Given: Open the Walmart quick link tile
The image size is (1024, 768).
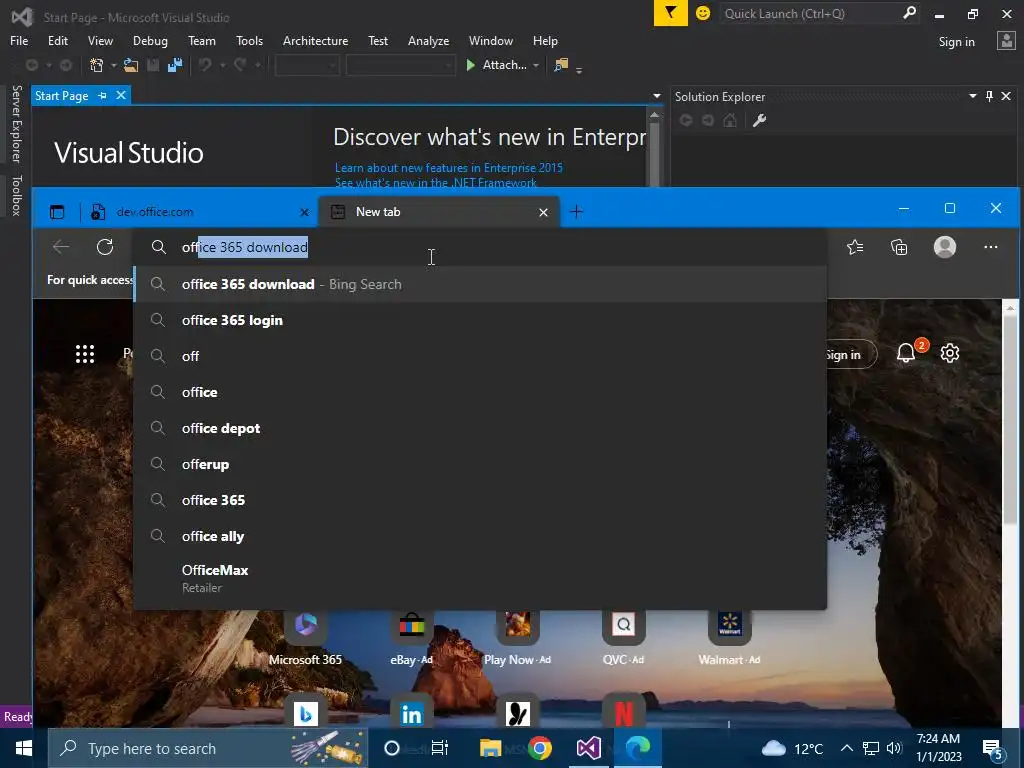Looking at the screenshot, I should (729, 639).
